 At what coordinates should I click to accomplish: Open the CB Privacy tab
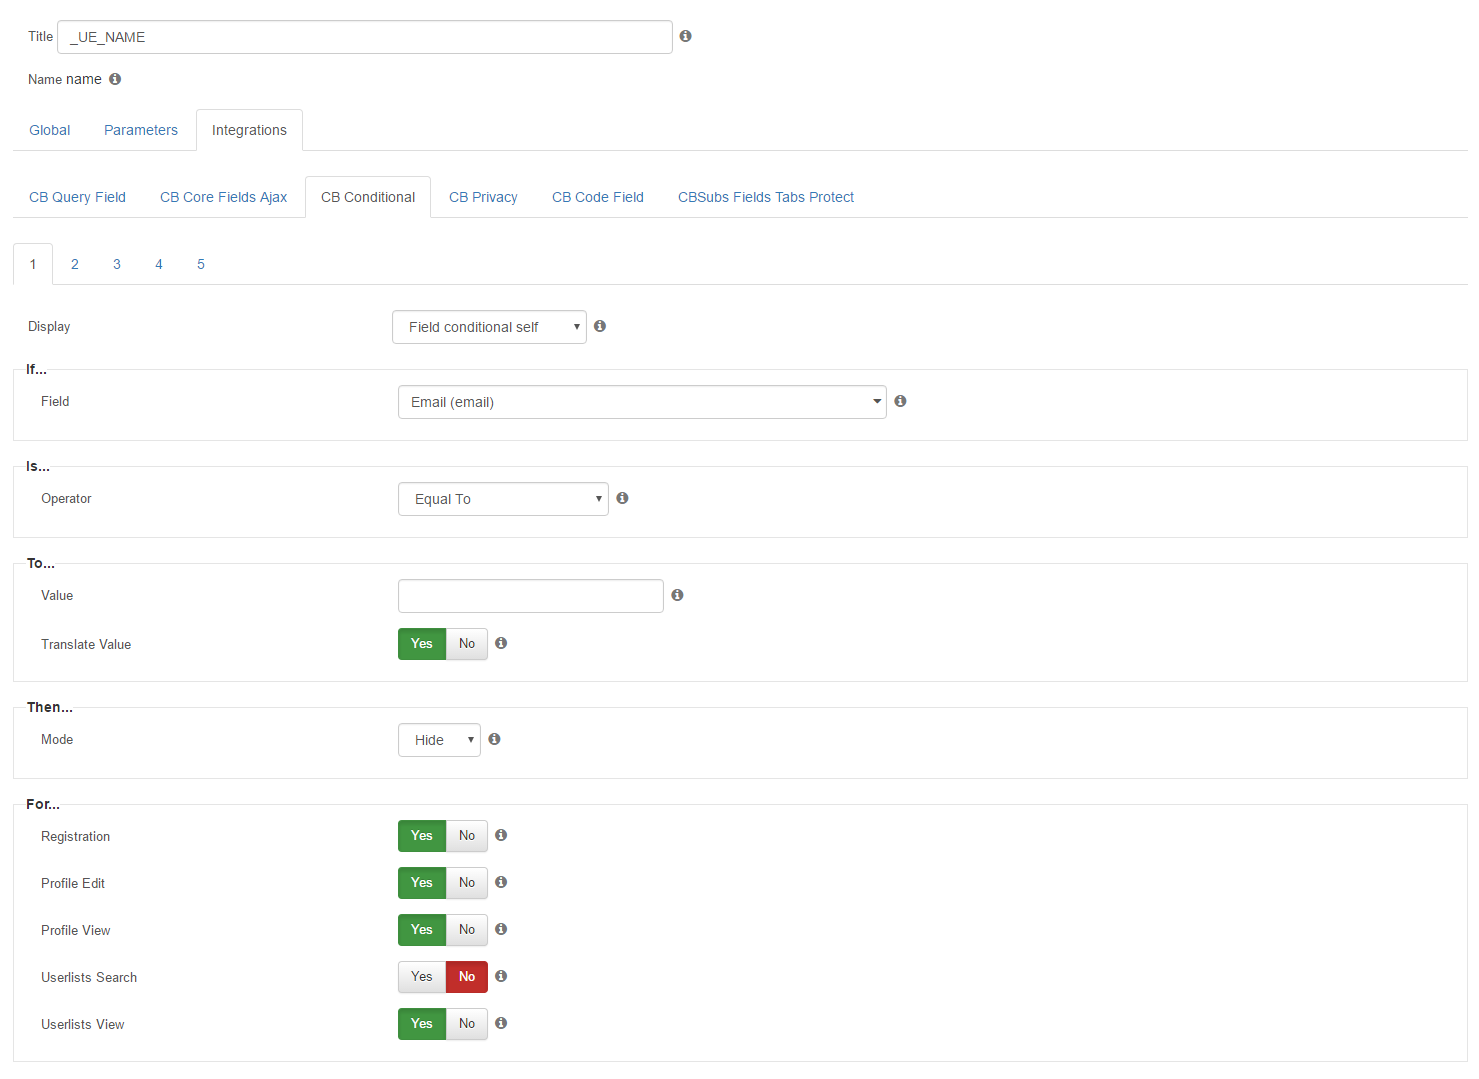tap(483, 197)
